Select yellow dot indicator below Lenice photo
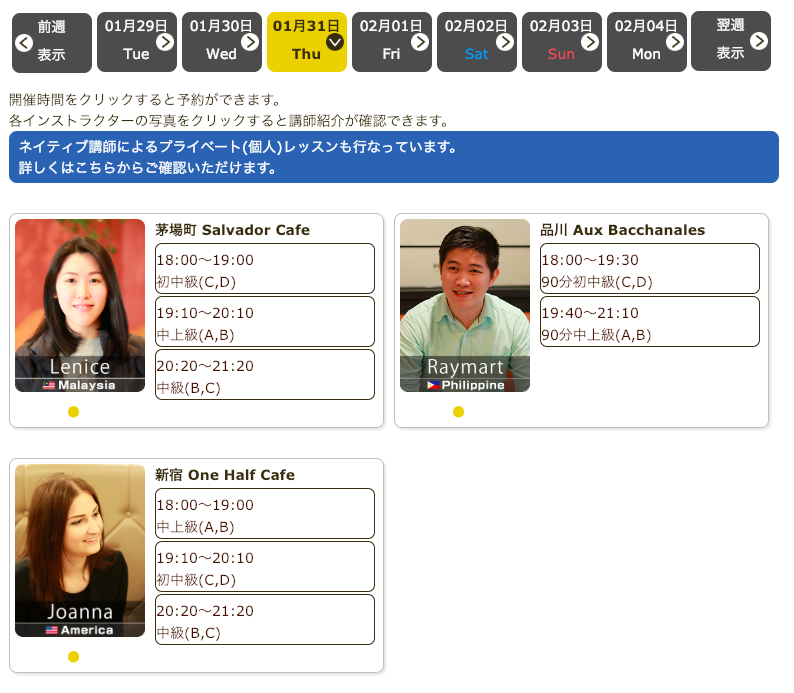This screenshot has width=794, height=693. [x=73, y=412]
